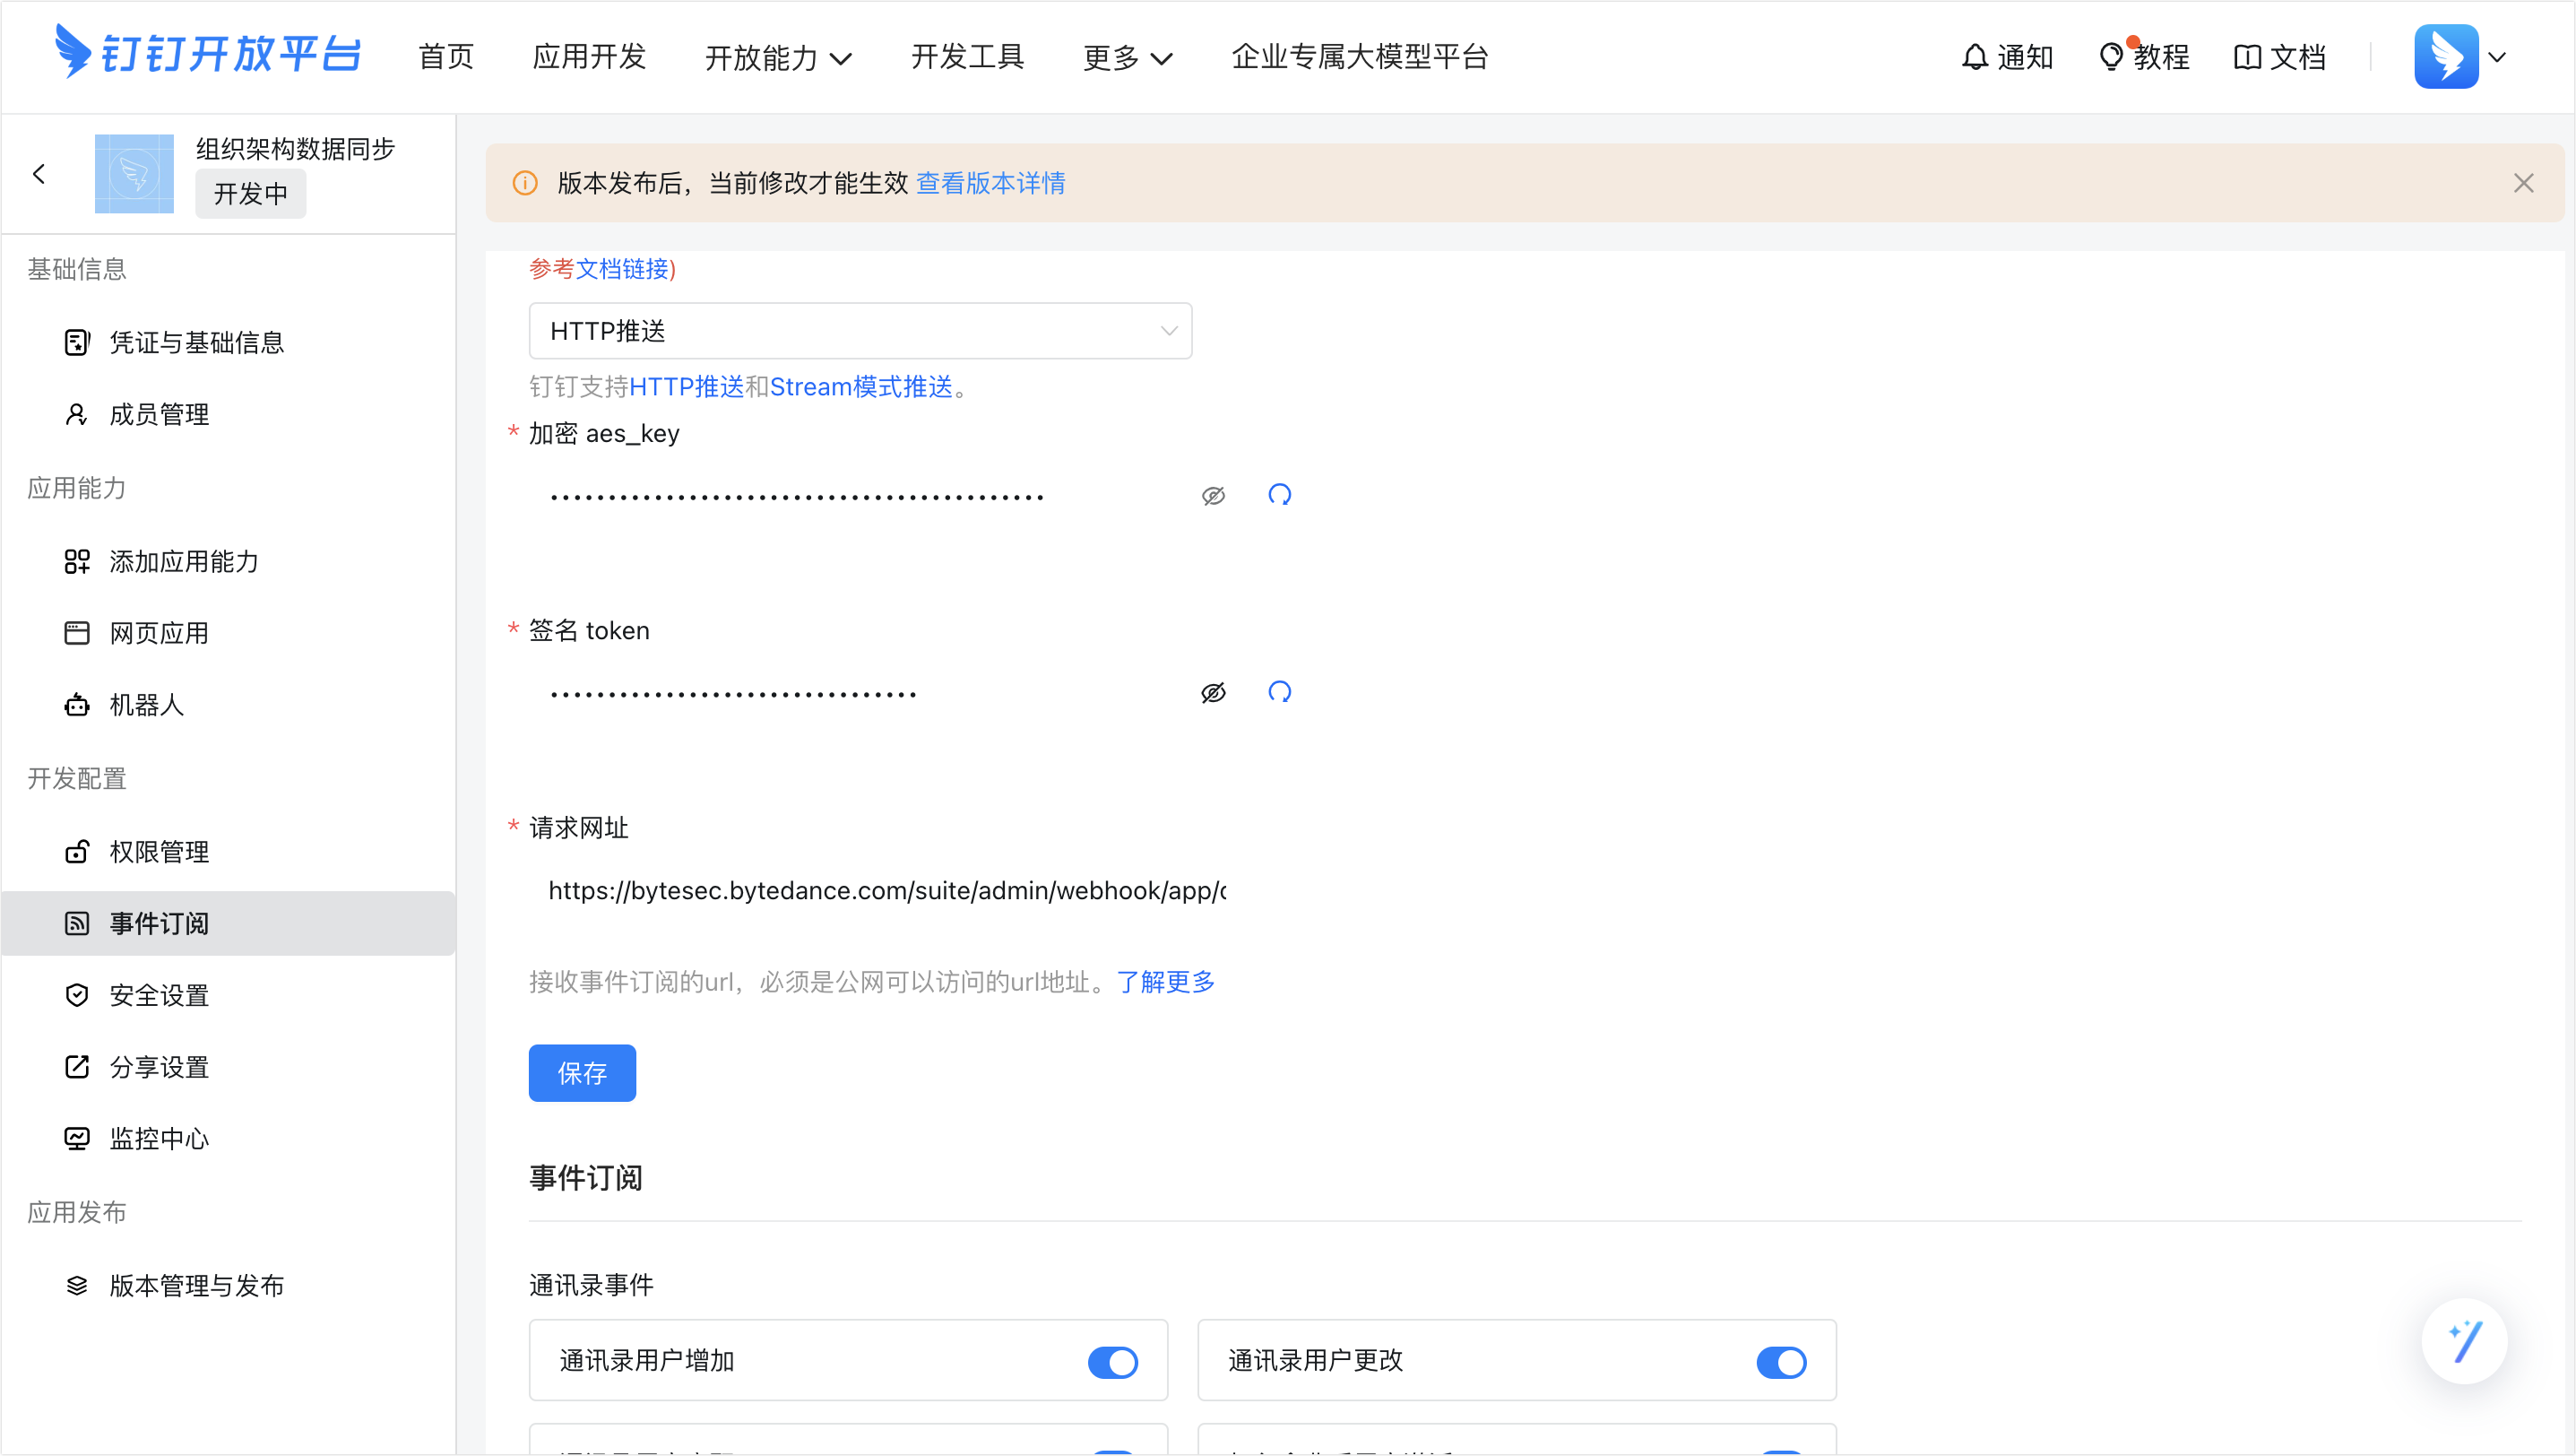
Task: Click the 开发中 status tag
Action: (x=250, y=194)
